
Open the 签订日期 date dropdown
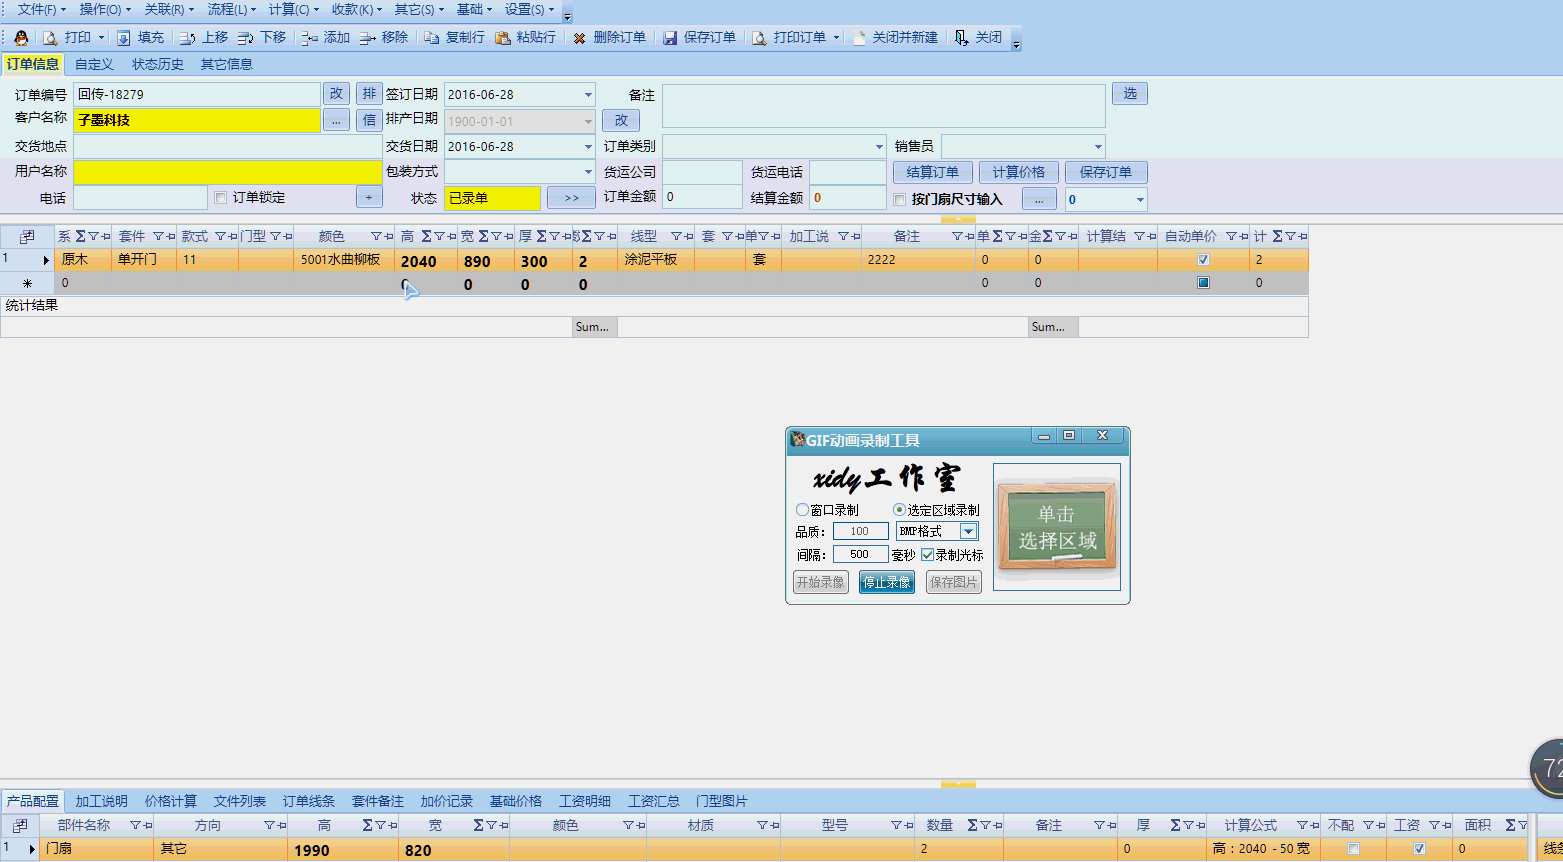pyautogui.click(x=588, y=95)
